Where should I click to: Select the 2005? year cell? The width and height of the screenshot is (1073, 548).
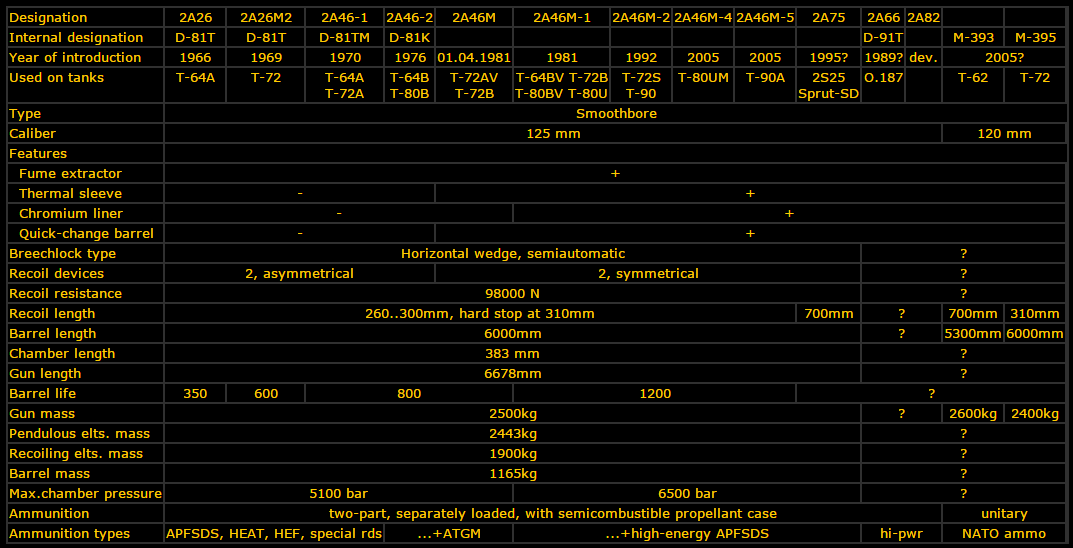[x=1004, y=57]
